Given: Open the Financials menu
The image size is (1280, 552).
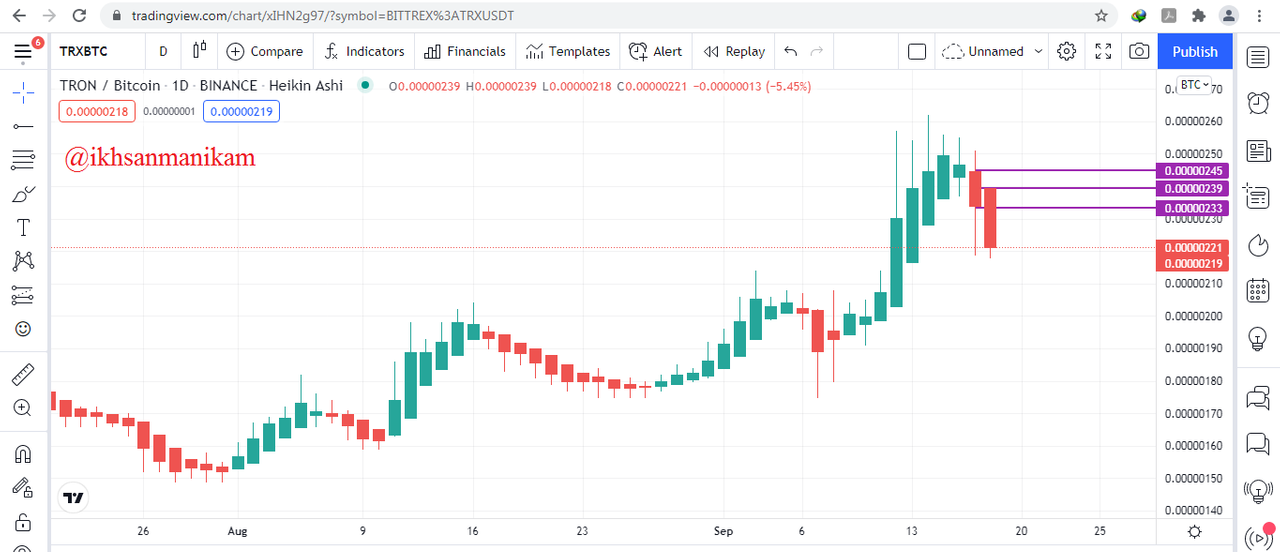Looking at the screenshot, I should click(x=465, y=51).
